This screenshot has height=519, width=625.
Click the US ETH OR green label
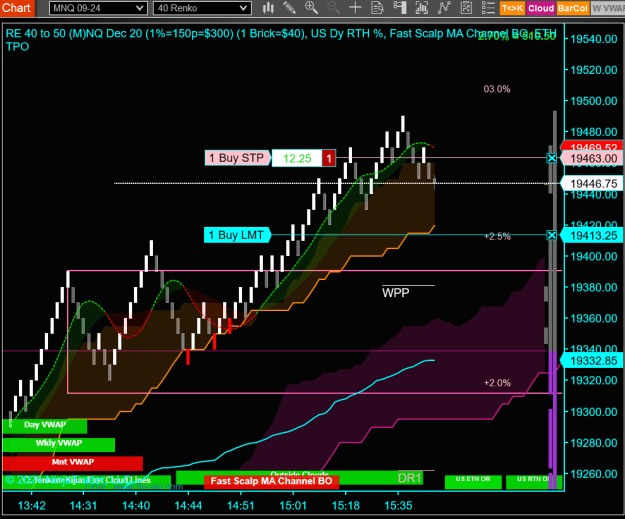[x=473, y=481]
